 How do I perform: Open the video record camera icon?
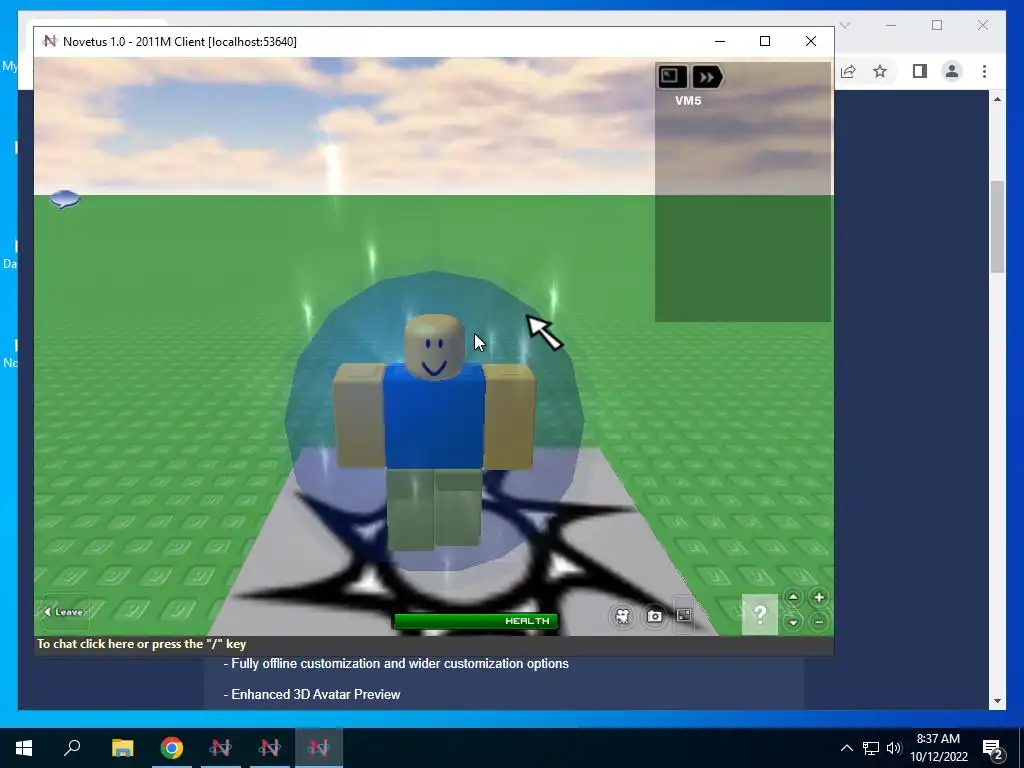622,616
